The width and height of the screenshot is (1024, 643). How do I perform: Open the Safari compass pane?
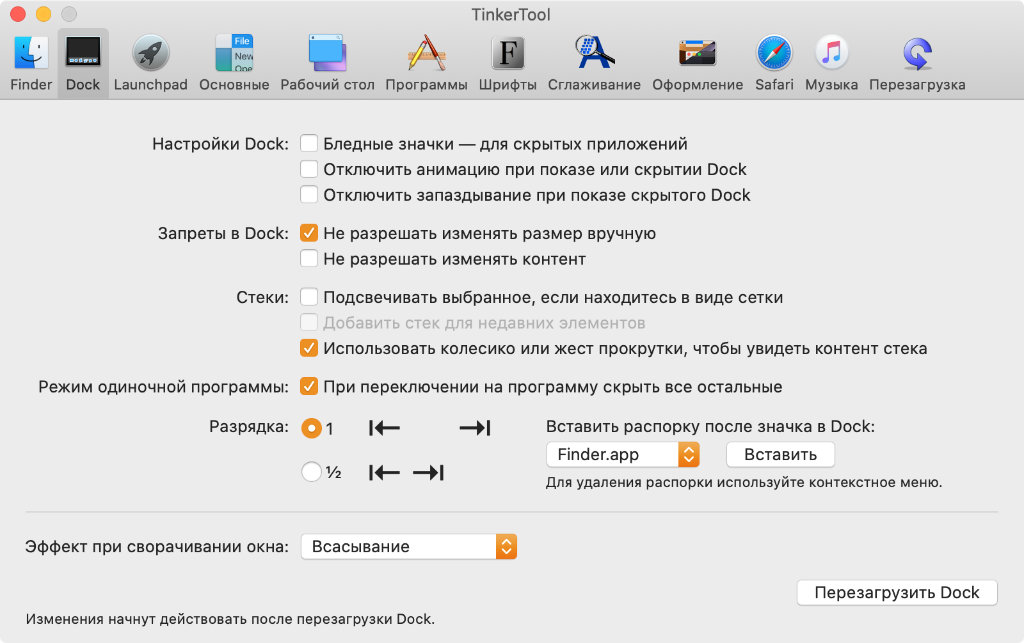point(774,63)
